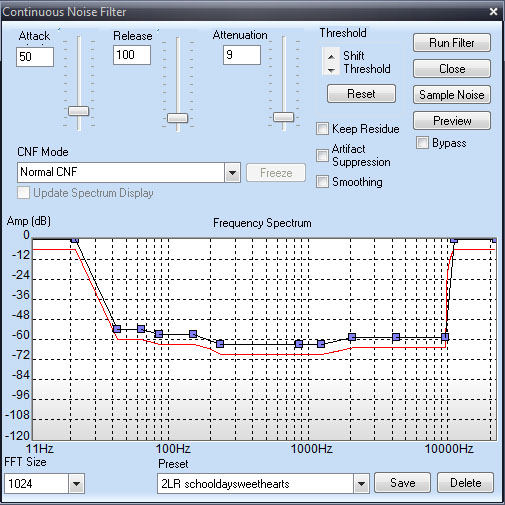Click the Attenuation slider handle
This screenshot has height=505, width=505.
pos(283,117)
